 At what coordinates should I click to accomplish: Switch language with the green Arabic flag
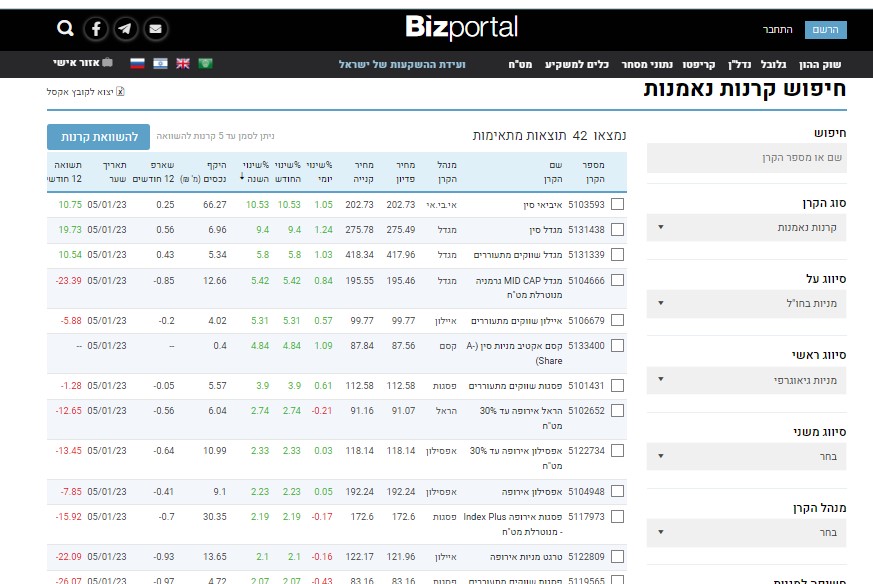point(205,63)
